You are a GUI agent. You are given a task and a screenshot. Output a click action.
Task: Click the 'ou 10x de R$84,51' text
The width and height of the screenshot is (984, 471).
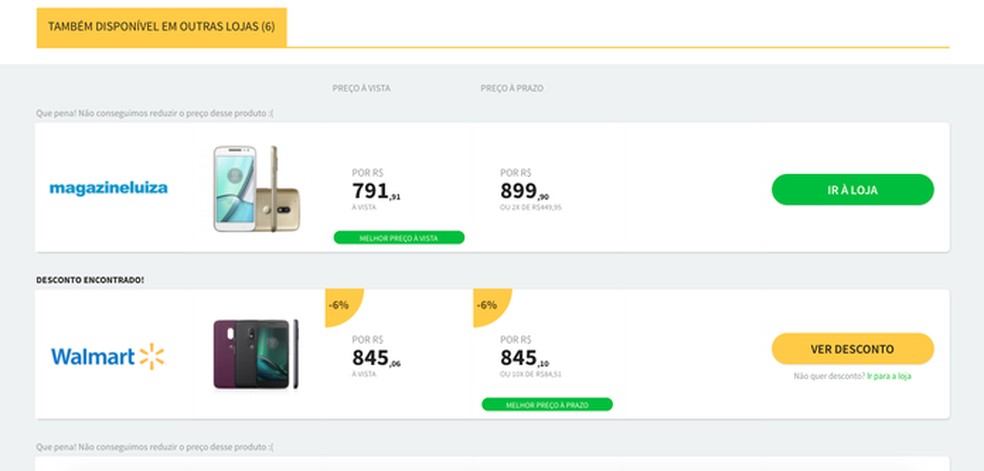tap(530, 374)
